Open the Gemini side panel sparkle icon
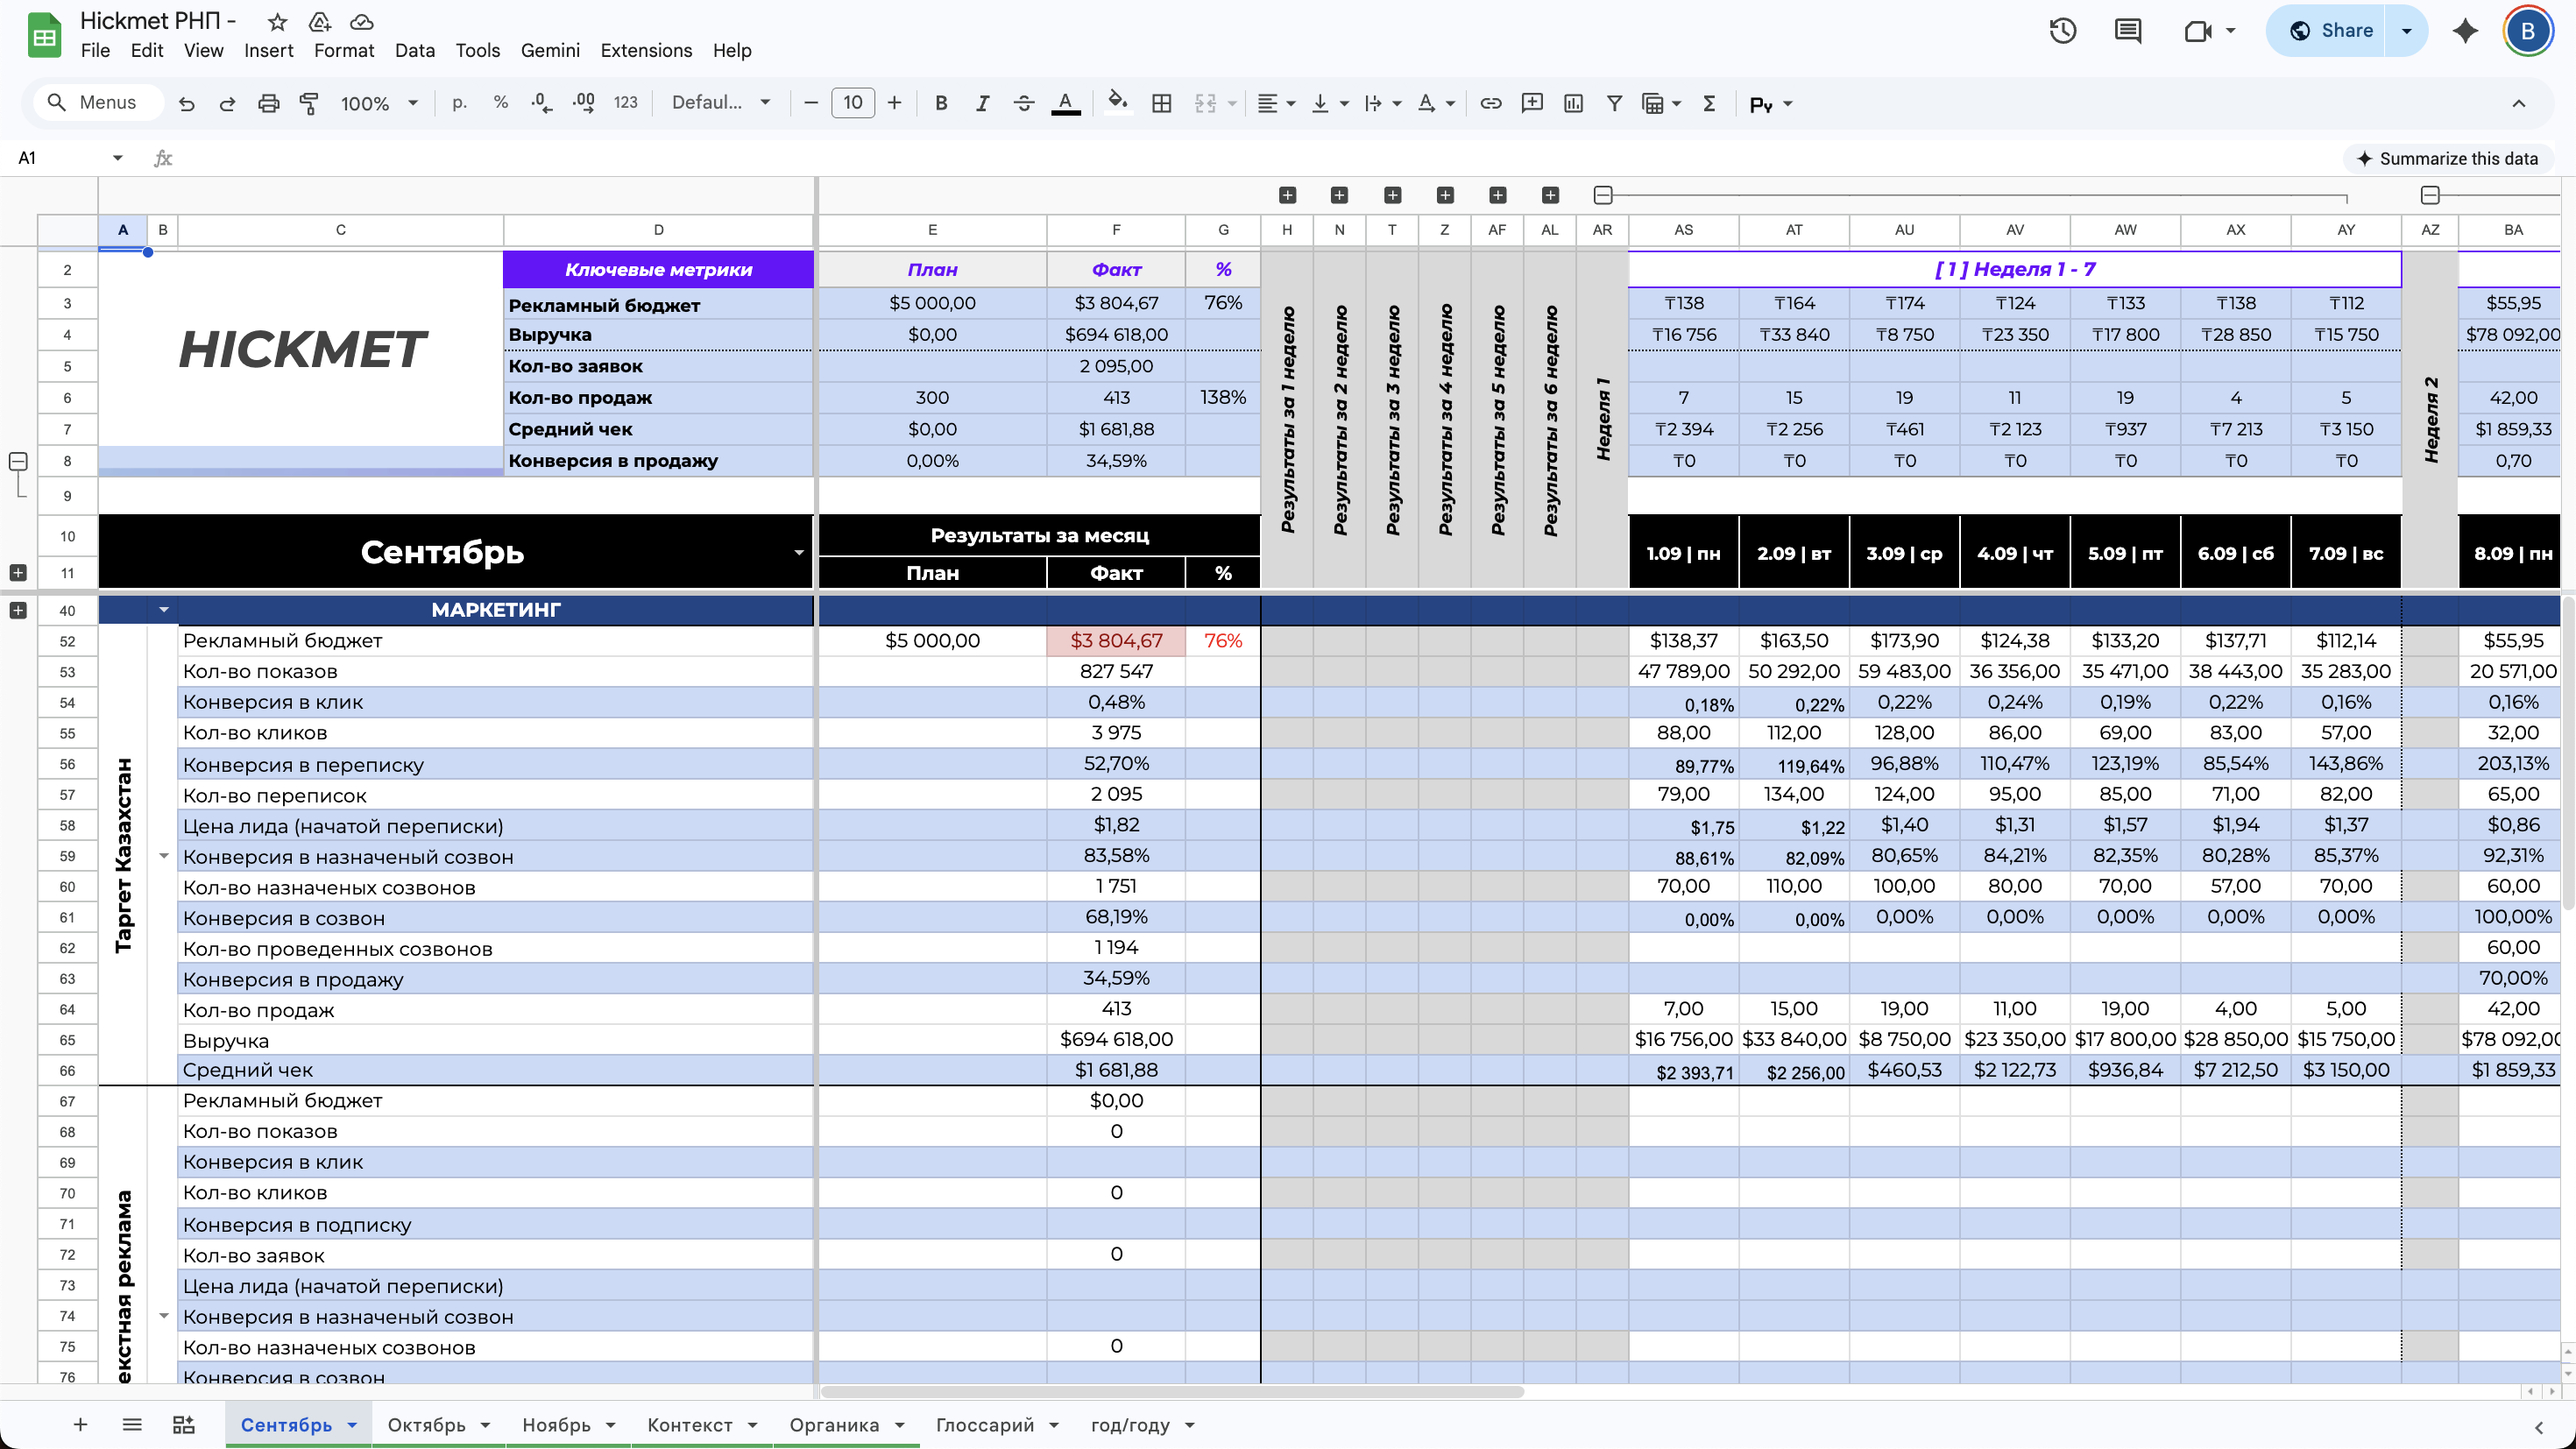Viewport: 2576px width, 1449px height. click(2465, 31)
